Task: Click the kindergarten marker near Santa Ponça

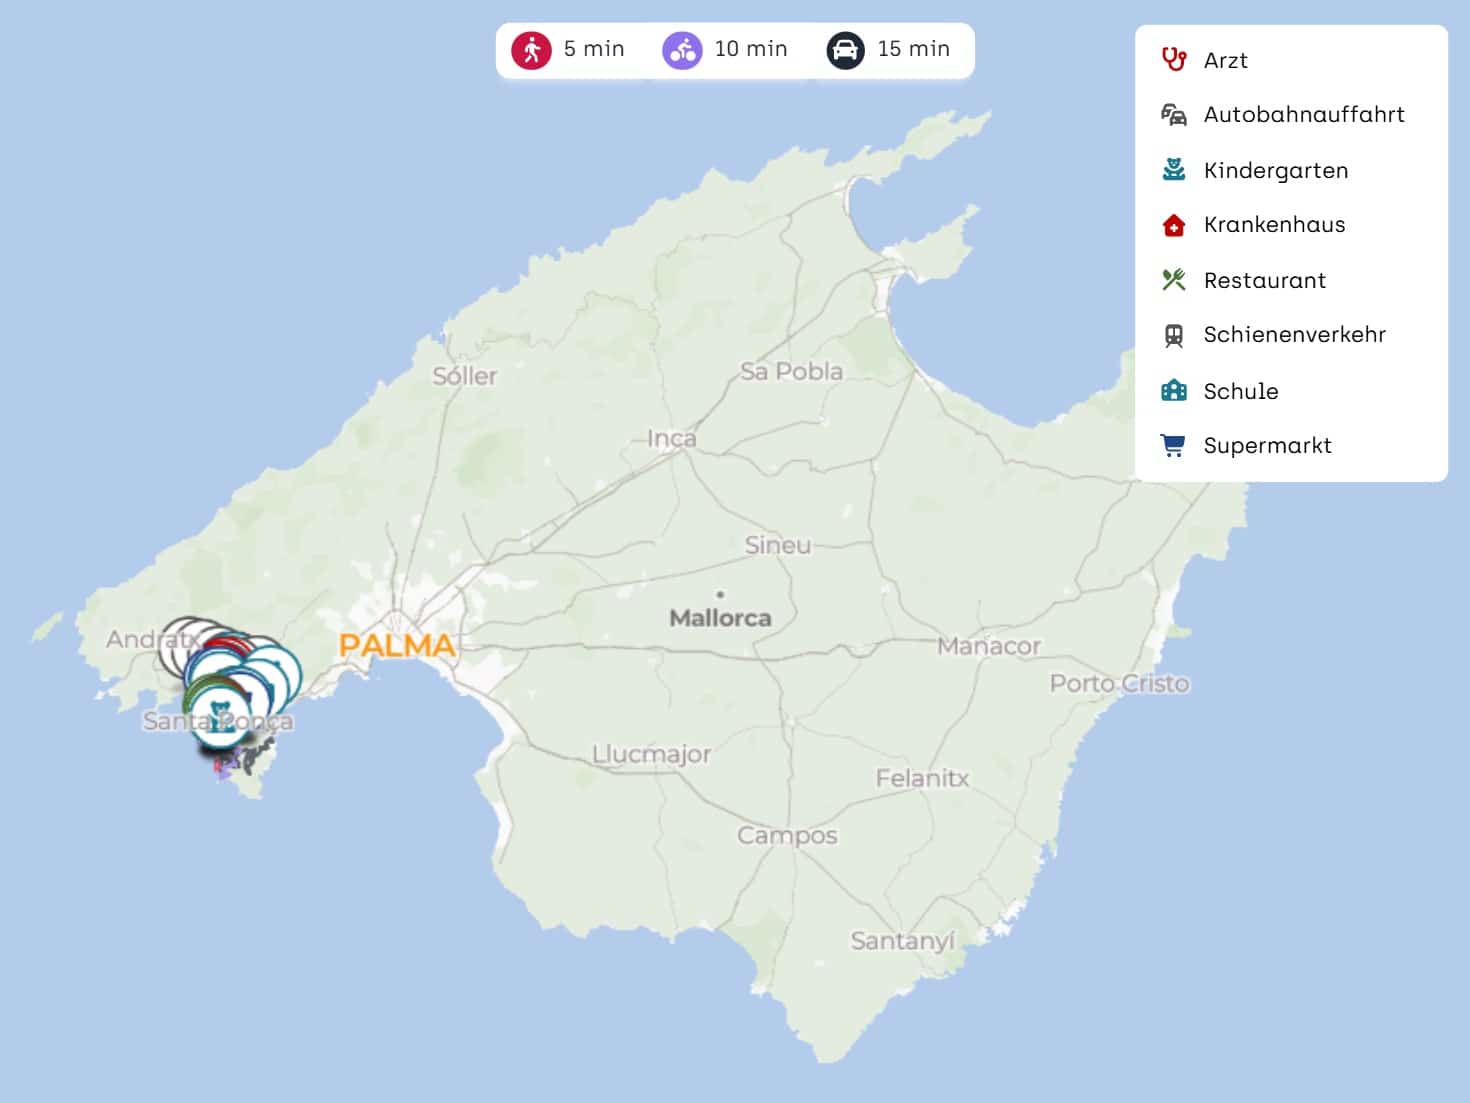Action: pos(219,718)
